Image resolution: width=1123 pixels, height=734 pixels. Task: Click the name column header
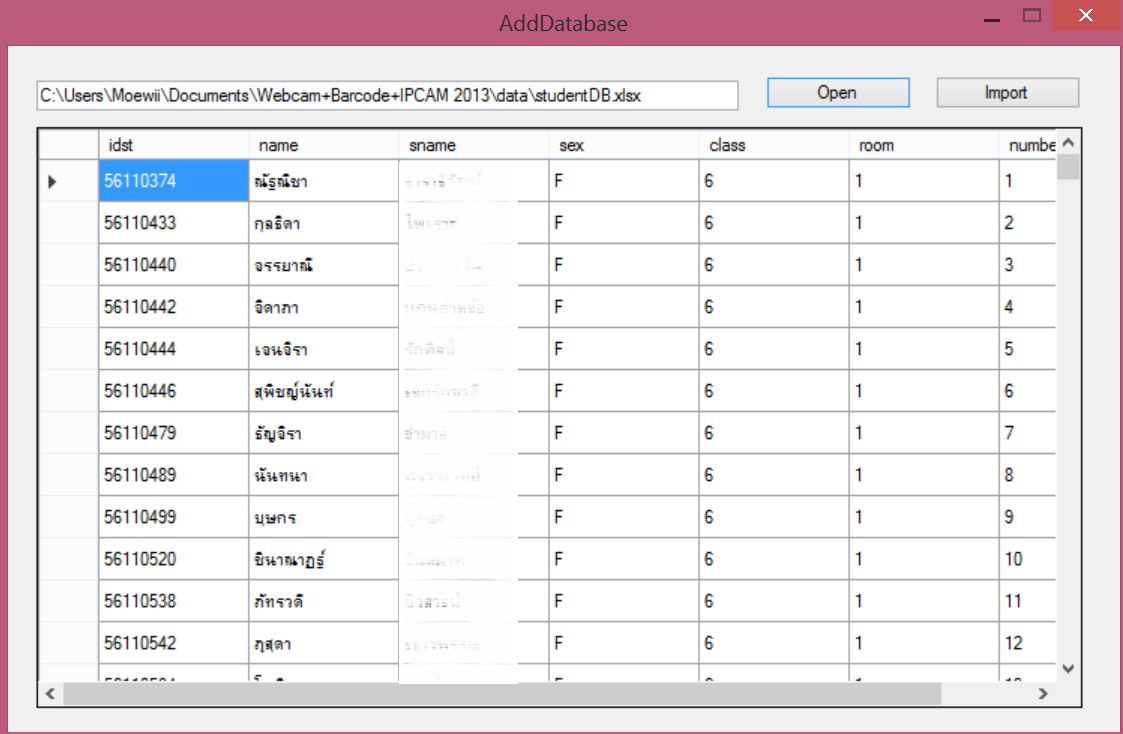323,146
